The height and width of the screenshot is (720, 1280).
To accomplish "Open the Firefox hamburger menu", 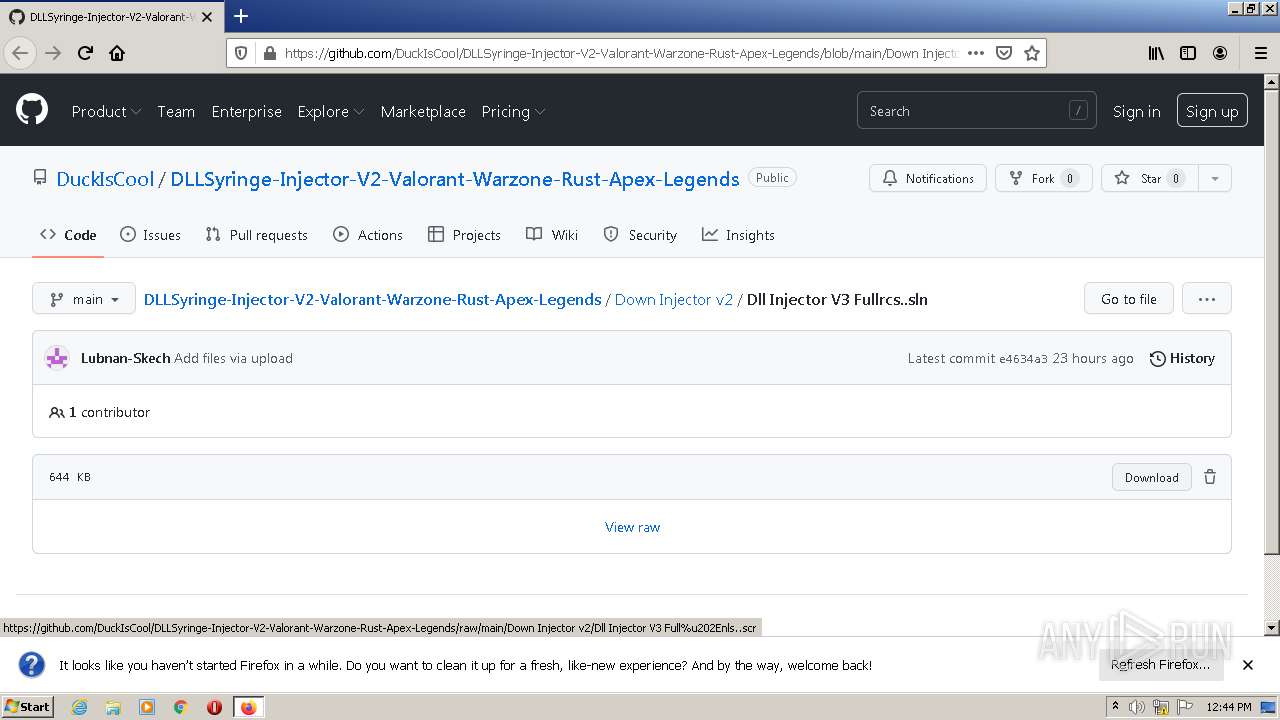I will (1261, 53).
